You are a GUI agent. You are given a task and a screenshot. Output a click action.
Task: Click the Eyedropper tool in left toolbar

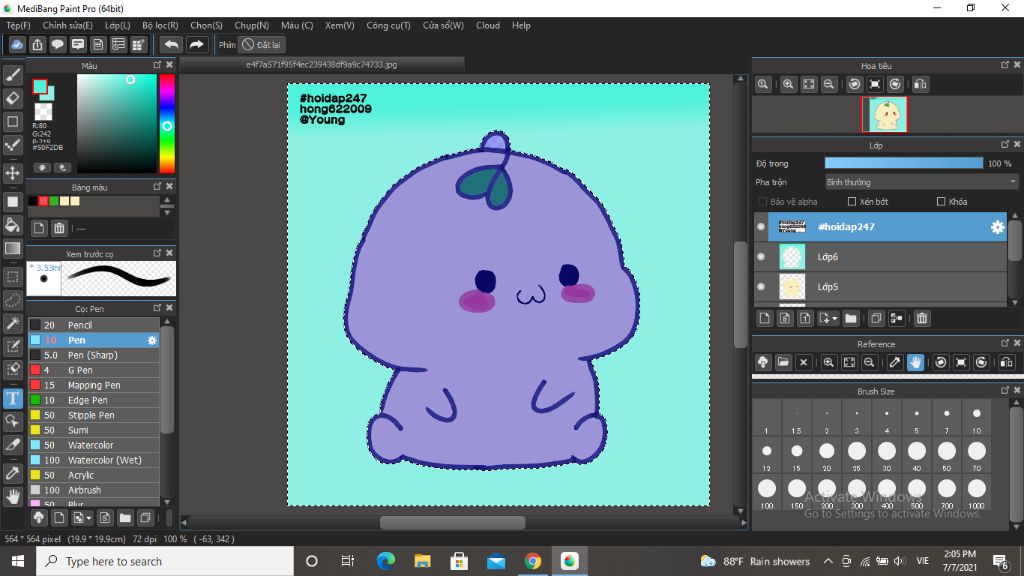tap(13, 472)
